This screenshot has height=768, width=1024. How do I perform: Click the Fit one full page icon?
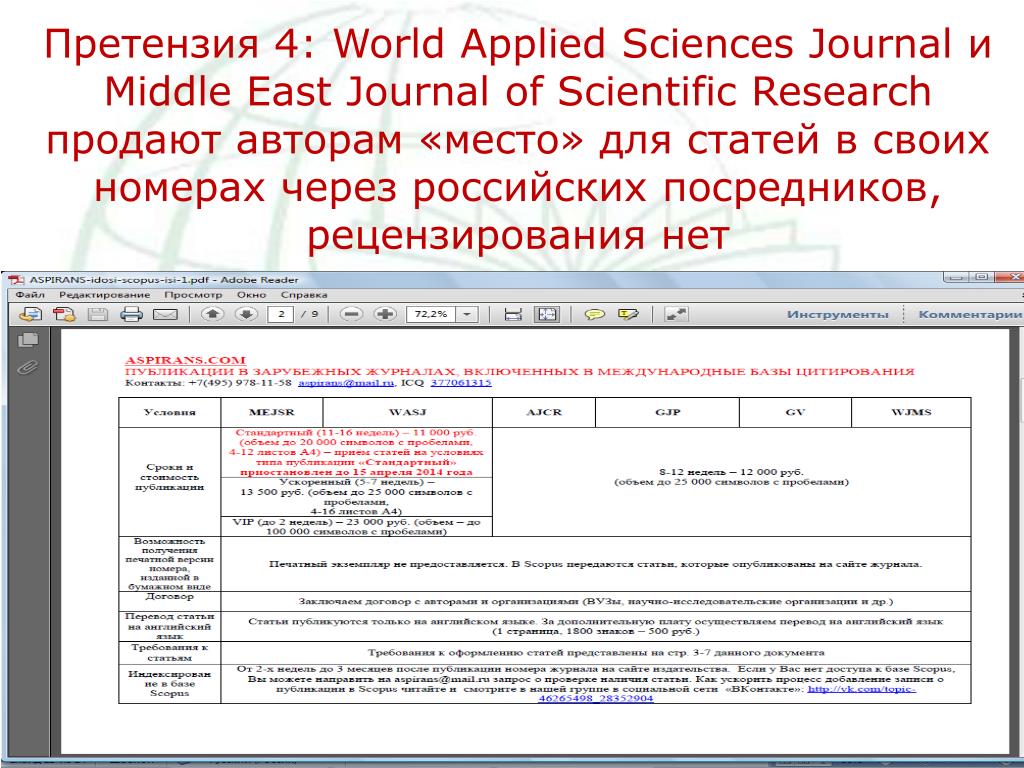(547, 314)
